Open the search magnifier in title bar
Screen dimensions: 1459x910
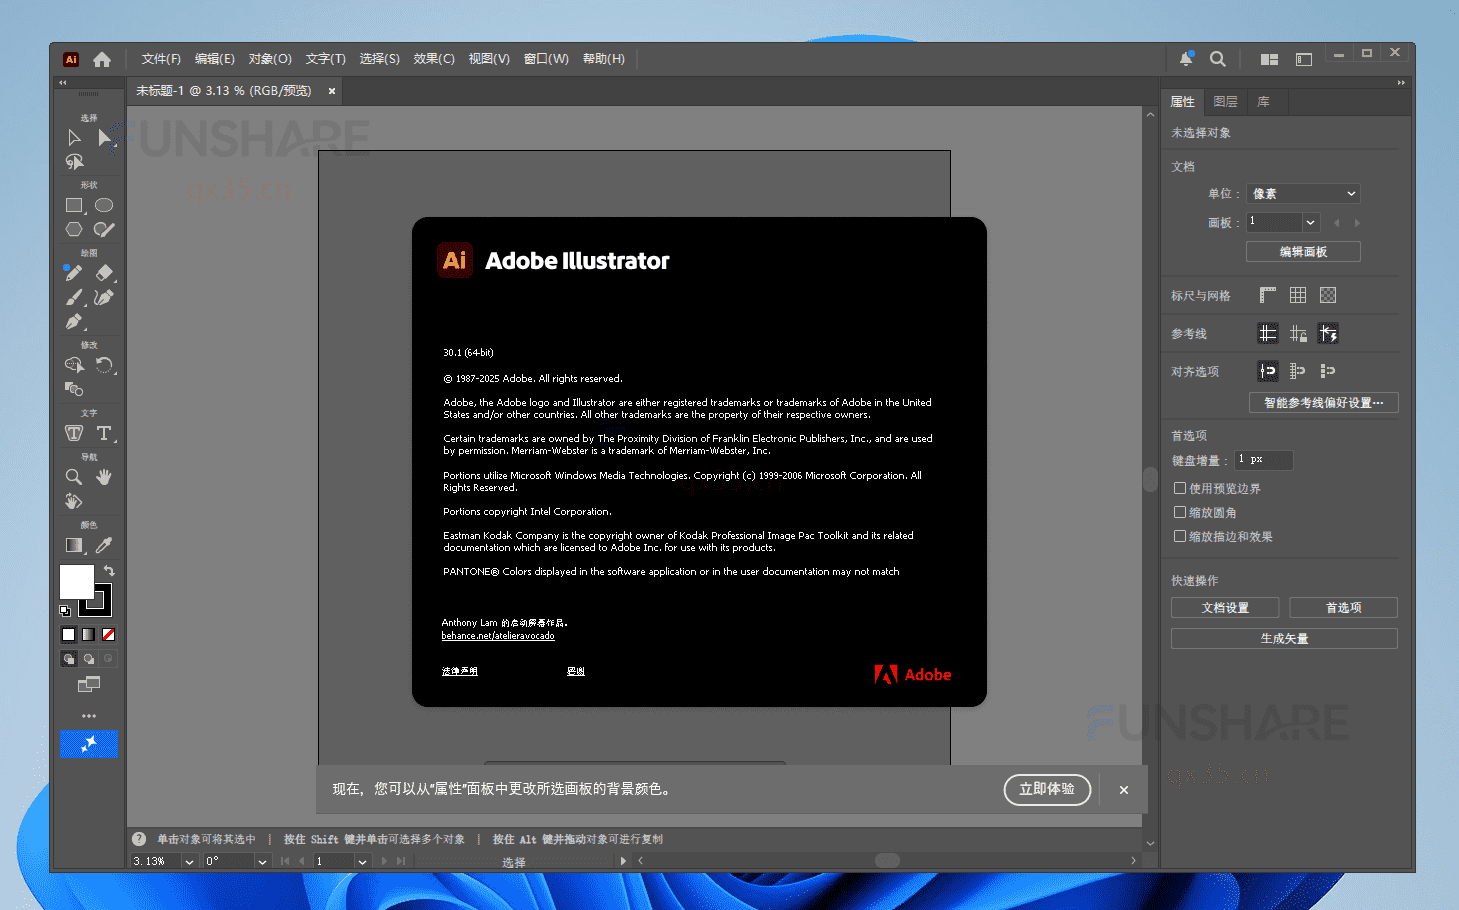coord(1218,59)
